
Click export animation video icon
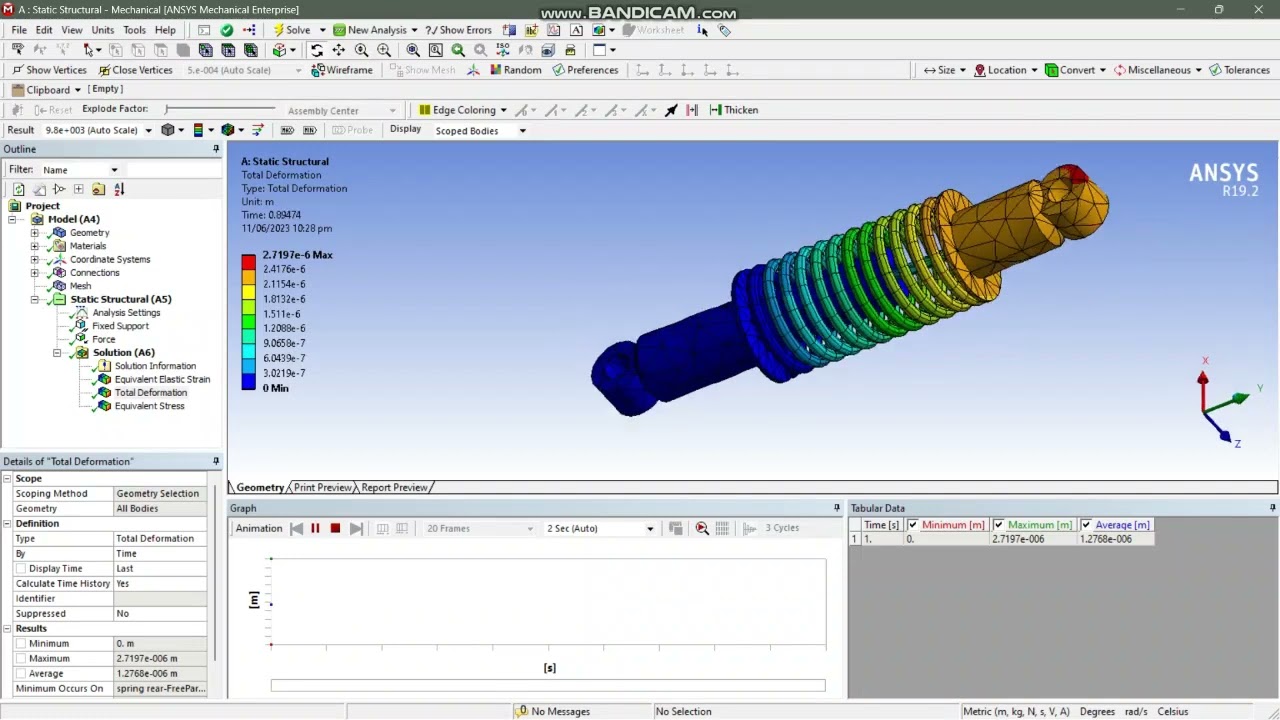point(676,528)
